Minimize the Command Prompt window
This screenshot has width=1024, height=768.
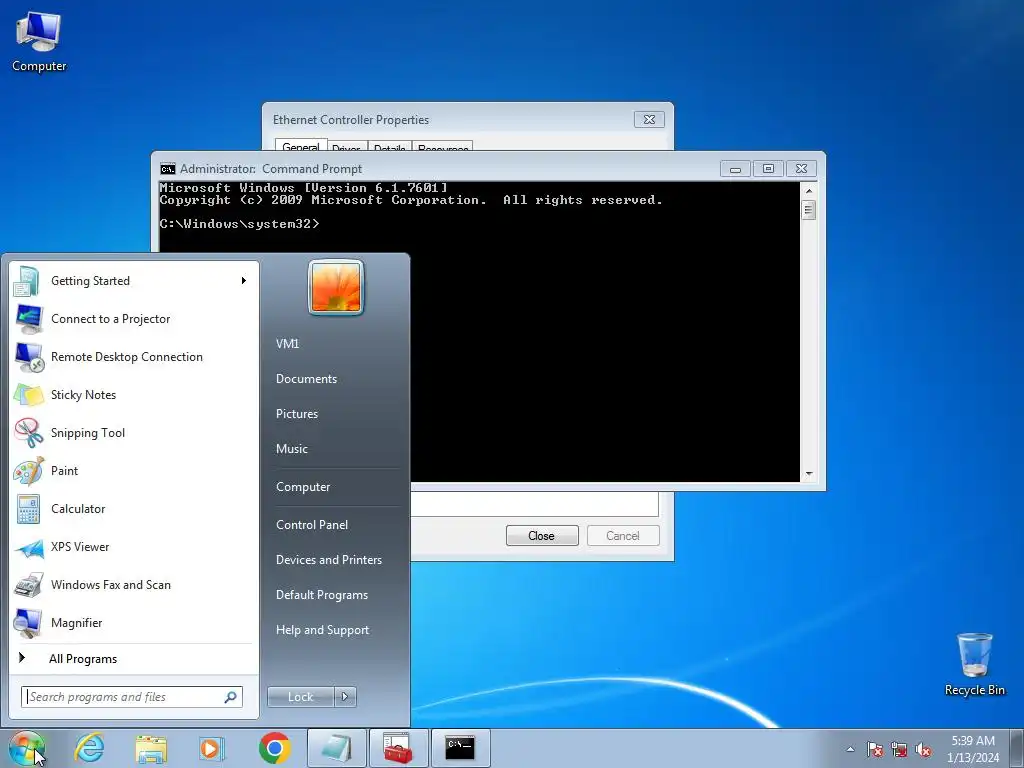tap(735, 169)
